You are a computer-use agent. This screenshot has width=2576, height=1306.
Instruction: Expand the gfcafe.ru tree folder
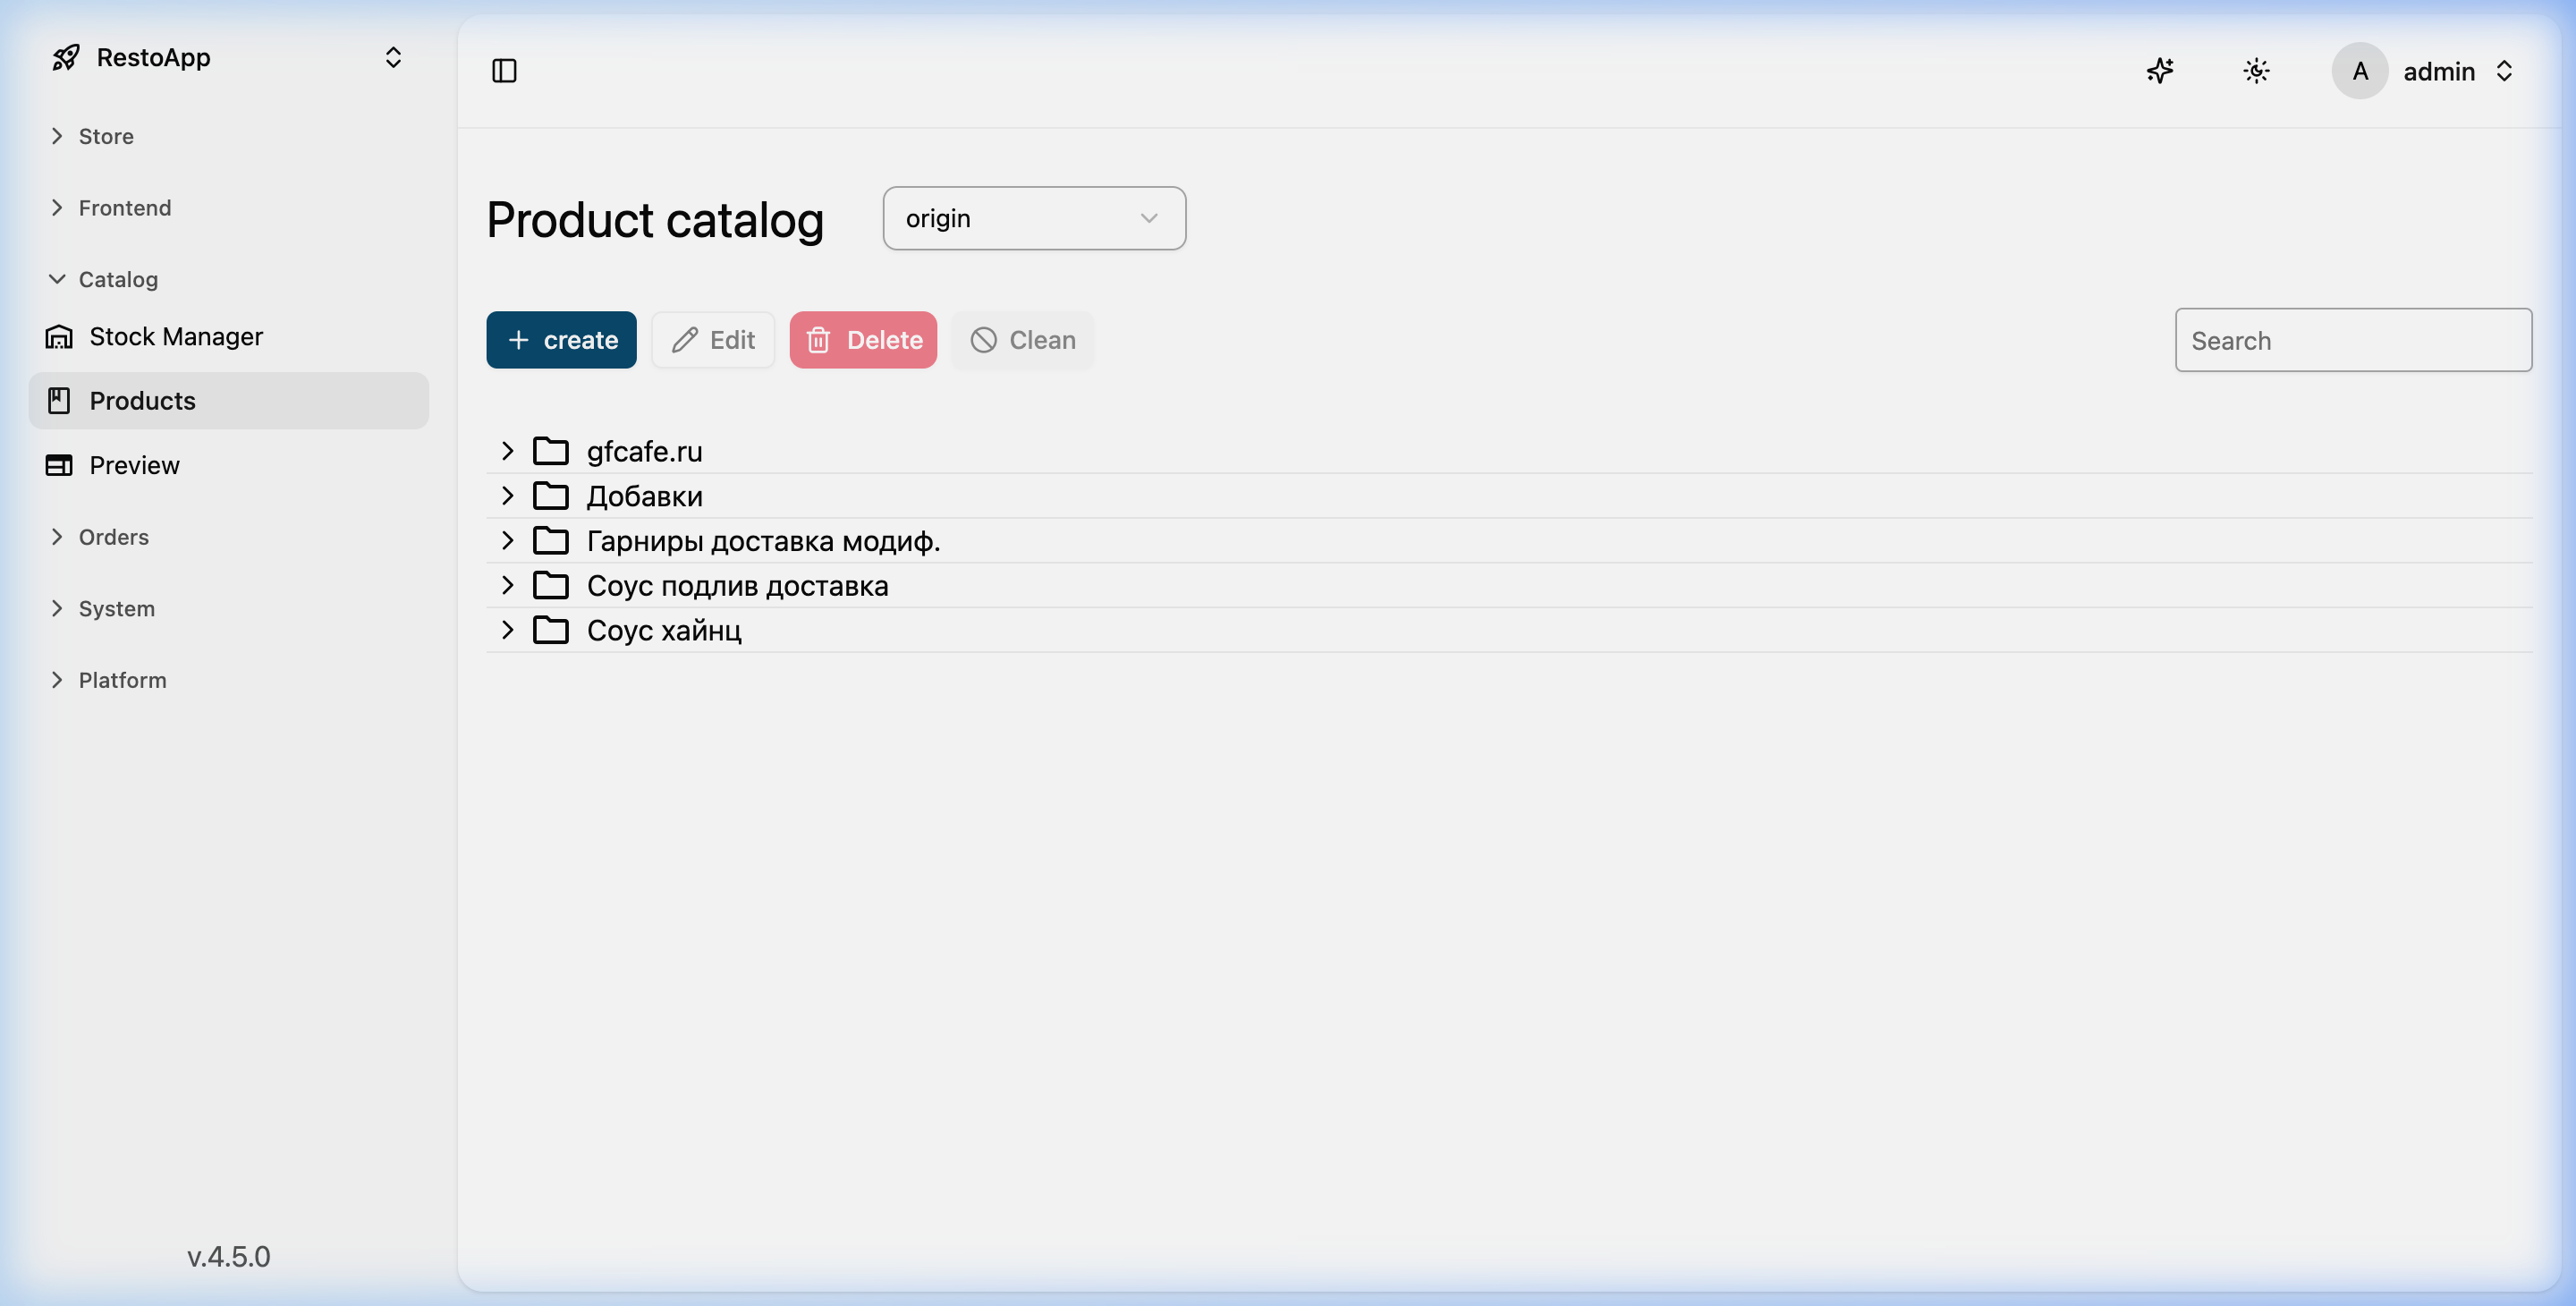click(x=507, y=452)
